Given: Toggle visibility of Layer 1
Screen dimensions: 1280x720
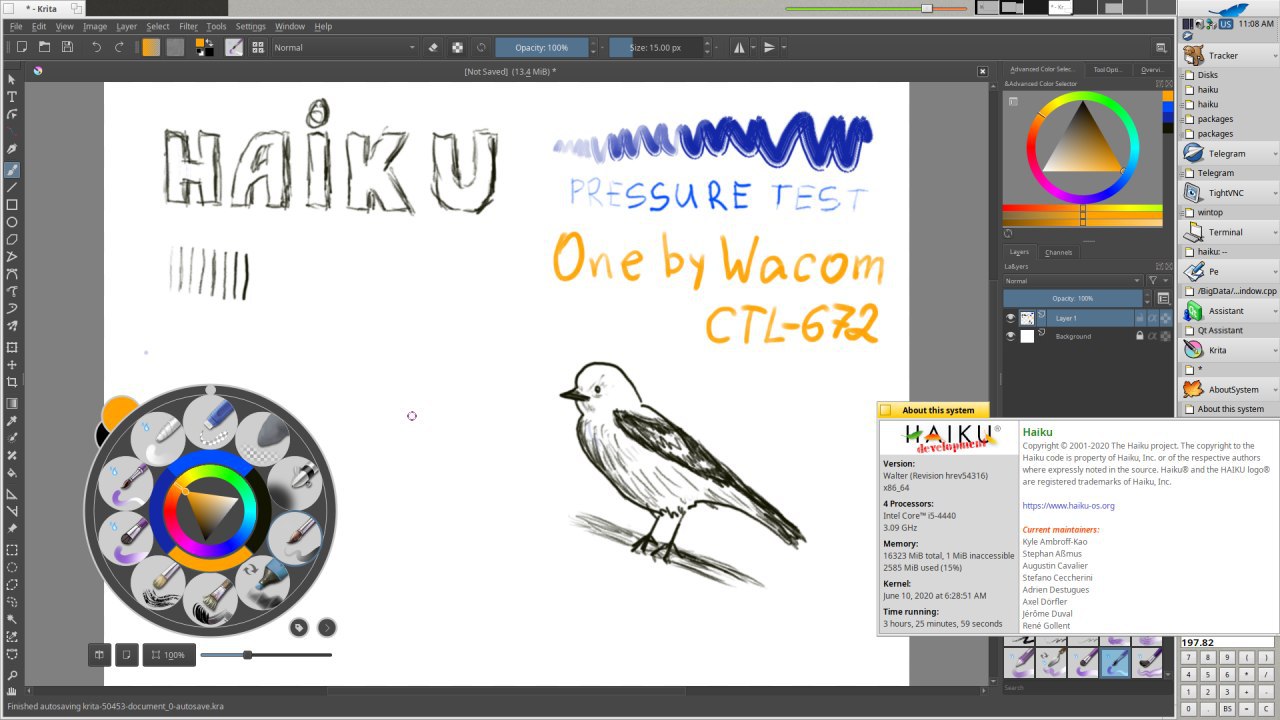Looking at the screenshot, I should [x=1010, y=318].
